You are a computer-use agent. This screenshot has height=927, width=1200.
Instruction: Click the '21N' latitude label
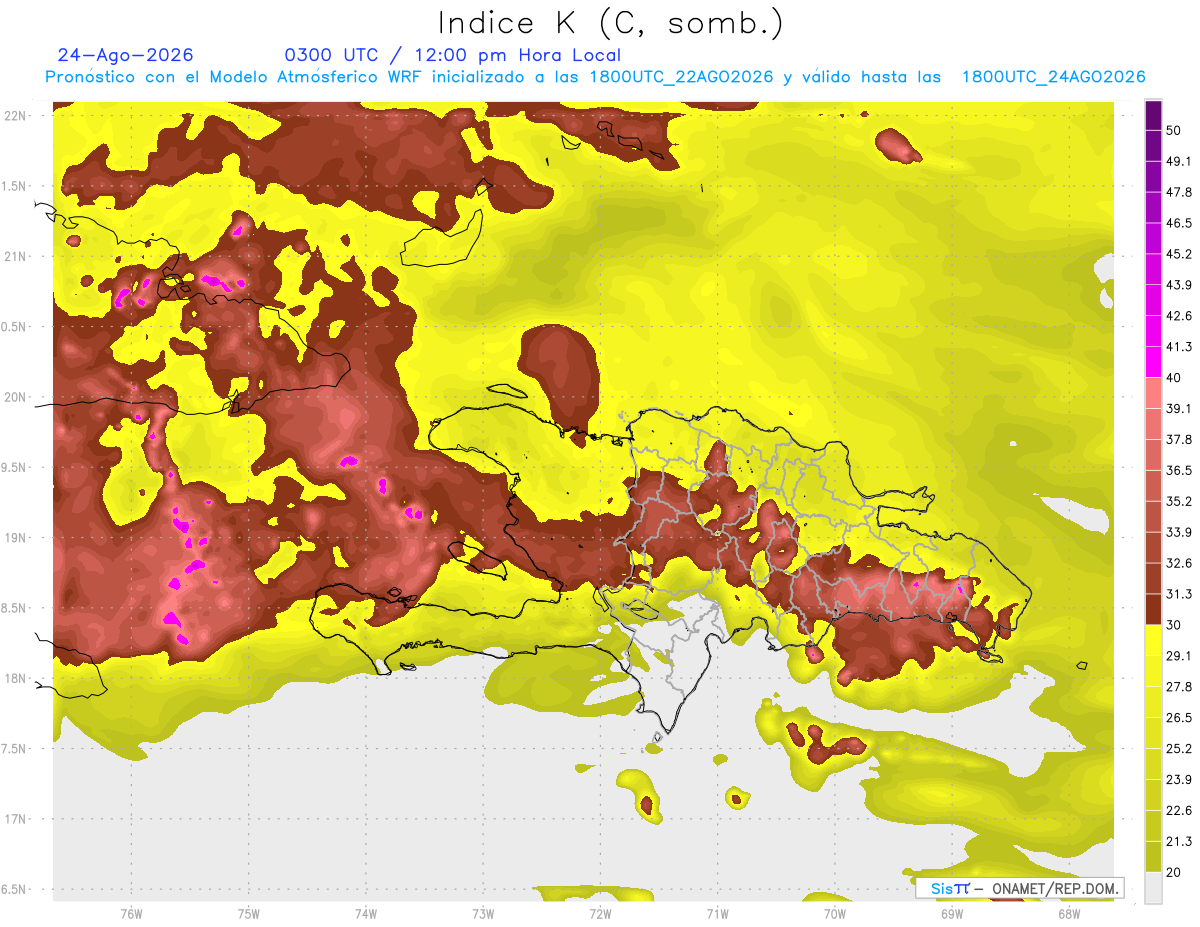16,257
